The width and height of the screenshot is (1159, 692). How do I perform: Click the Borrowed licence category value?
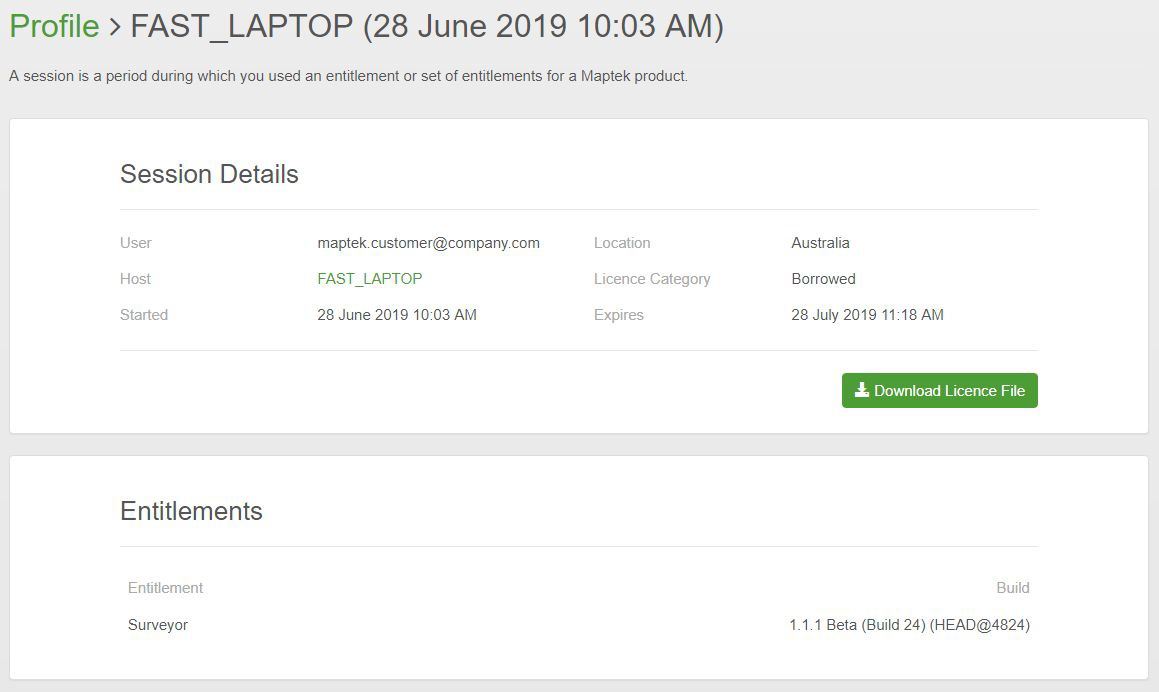click(x=823, y=279)
